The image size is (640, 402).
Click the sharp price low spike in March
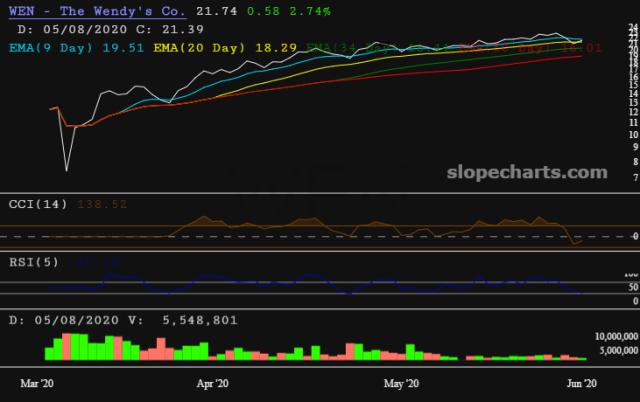click(67, 169)
